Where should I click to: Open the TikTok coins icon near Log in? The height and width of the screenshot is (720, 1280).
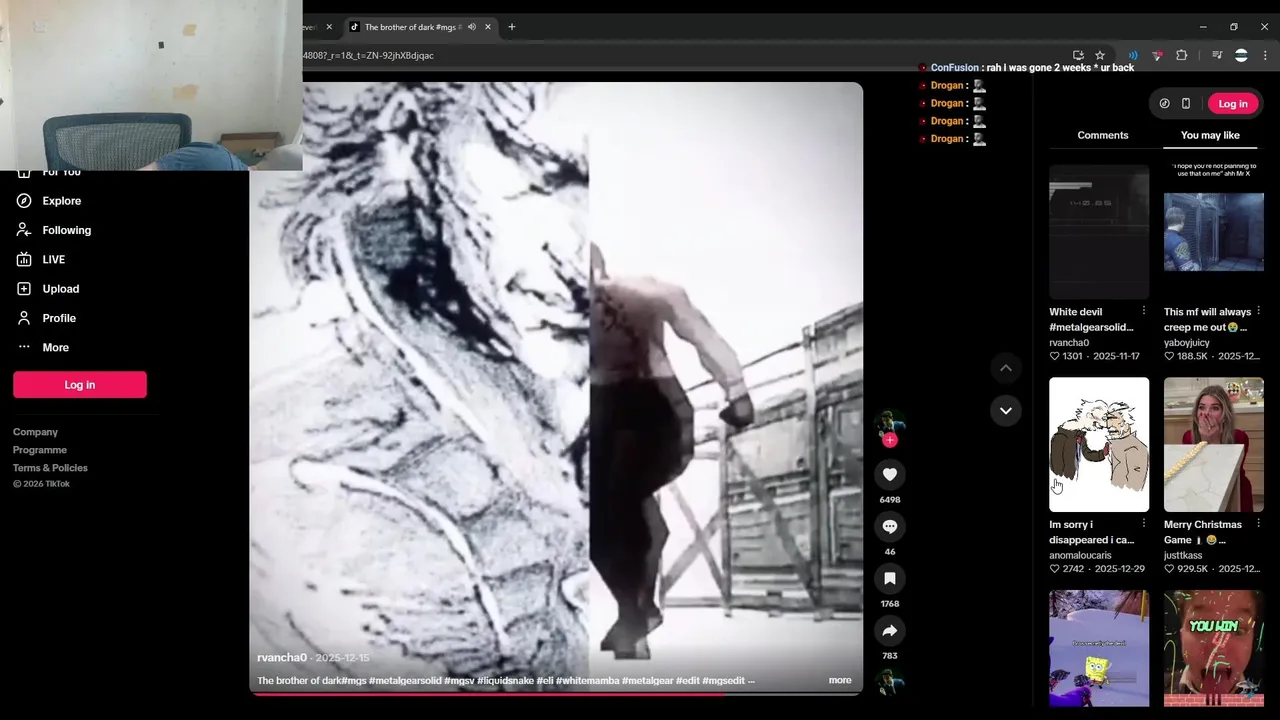[x=1164, y=104]
